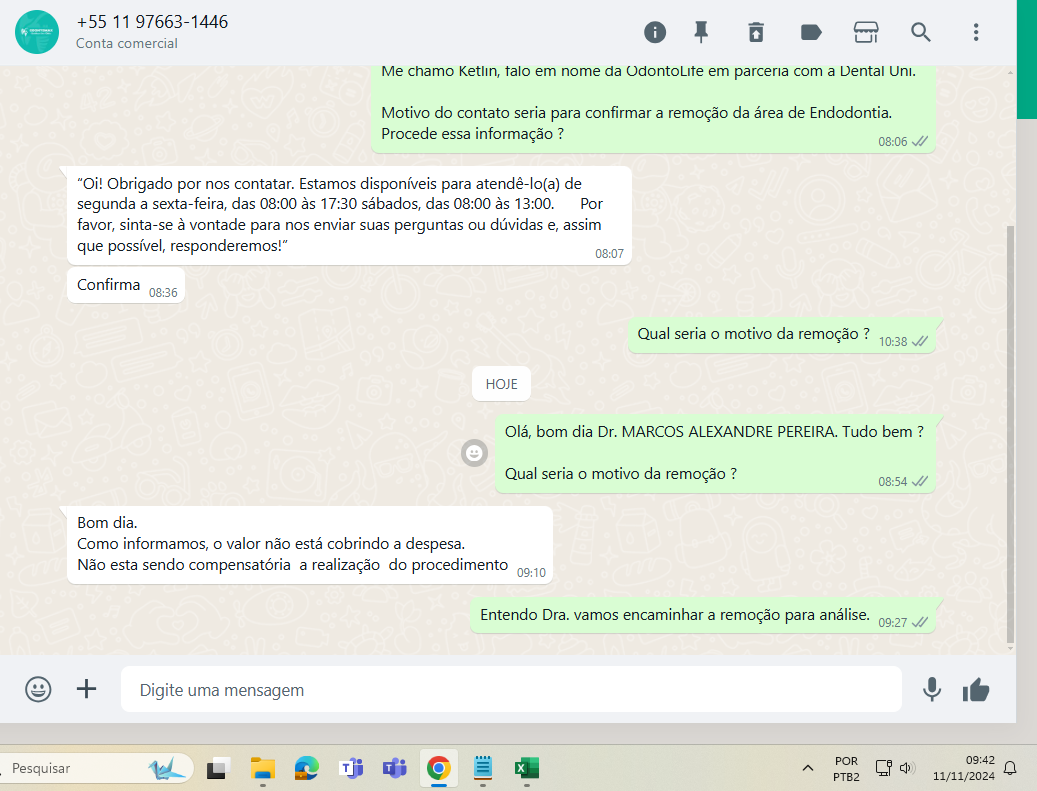Open the clock showing 09:42 11/11/2024
The height and width of the screenshot is (791, 1037).
pyautogui.click(x=964, y=768)
